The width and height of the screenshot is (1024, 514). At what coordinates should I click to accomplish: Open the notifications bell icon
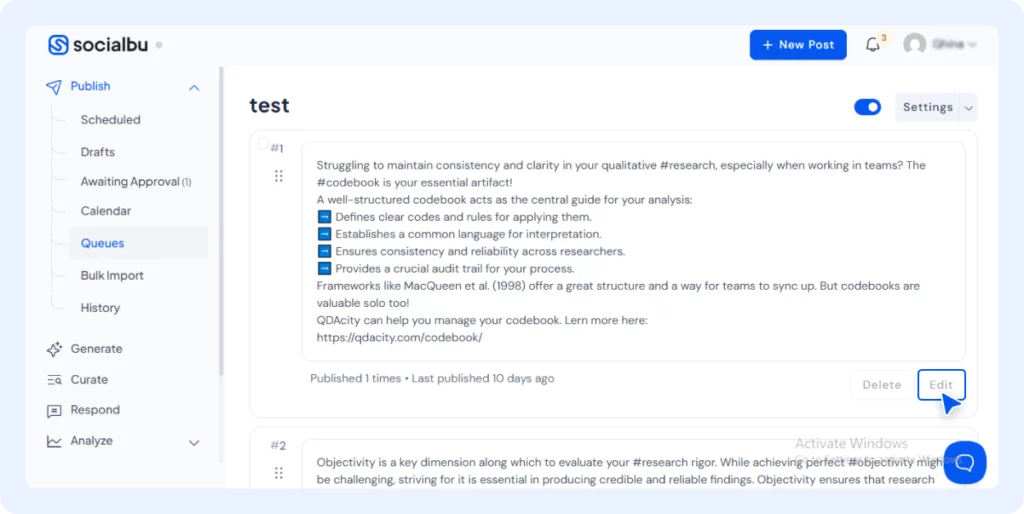pos(872,44)
